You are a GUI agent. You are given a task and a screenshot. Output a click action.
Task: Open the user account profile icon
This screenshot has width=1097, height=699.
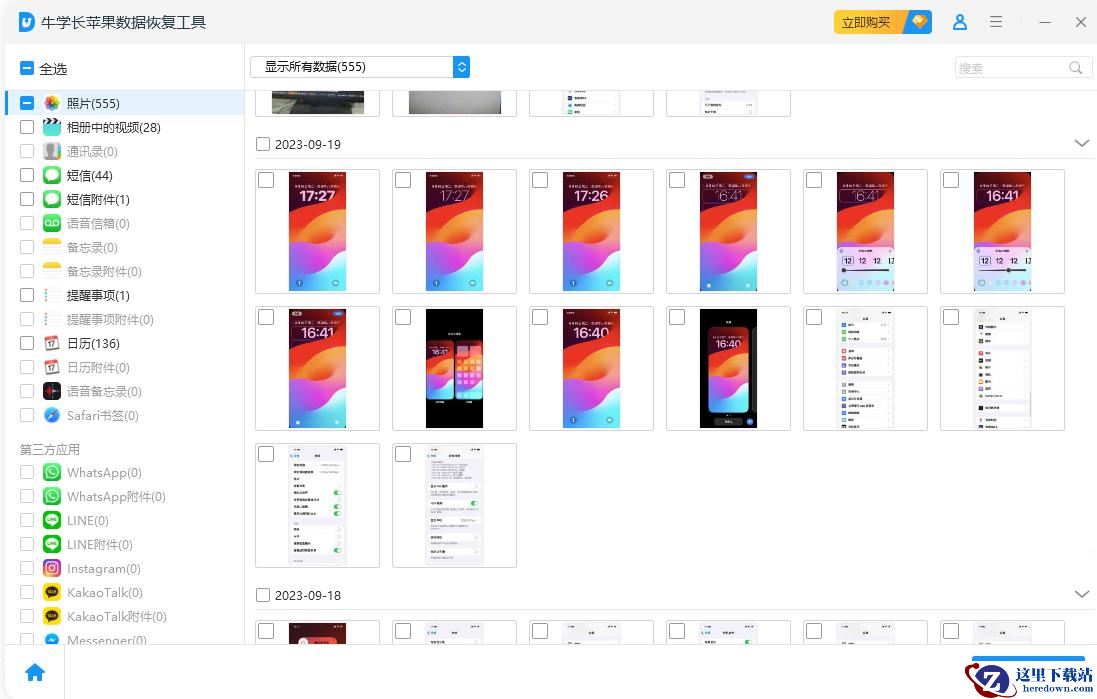click(960, 22)
